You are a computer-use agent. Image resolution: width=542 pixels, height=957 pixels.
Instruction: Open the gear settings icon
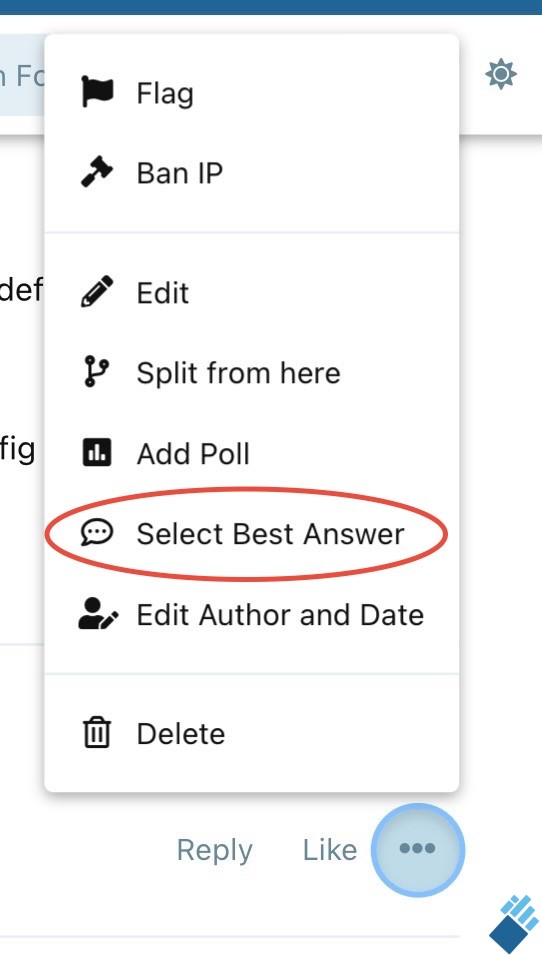coord(500,74)
